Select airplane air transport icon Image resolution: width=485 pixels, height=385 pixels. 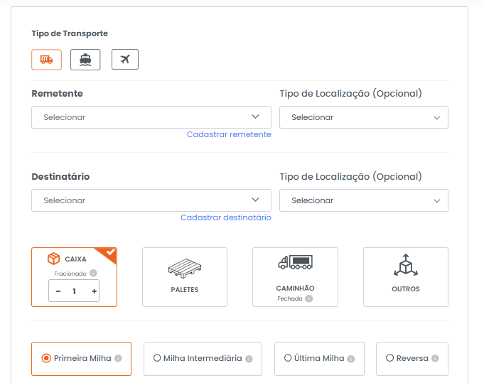[x=125, y=60]
